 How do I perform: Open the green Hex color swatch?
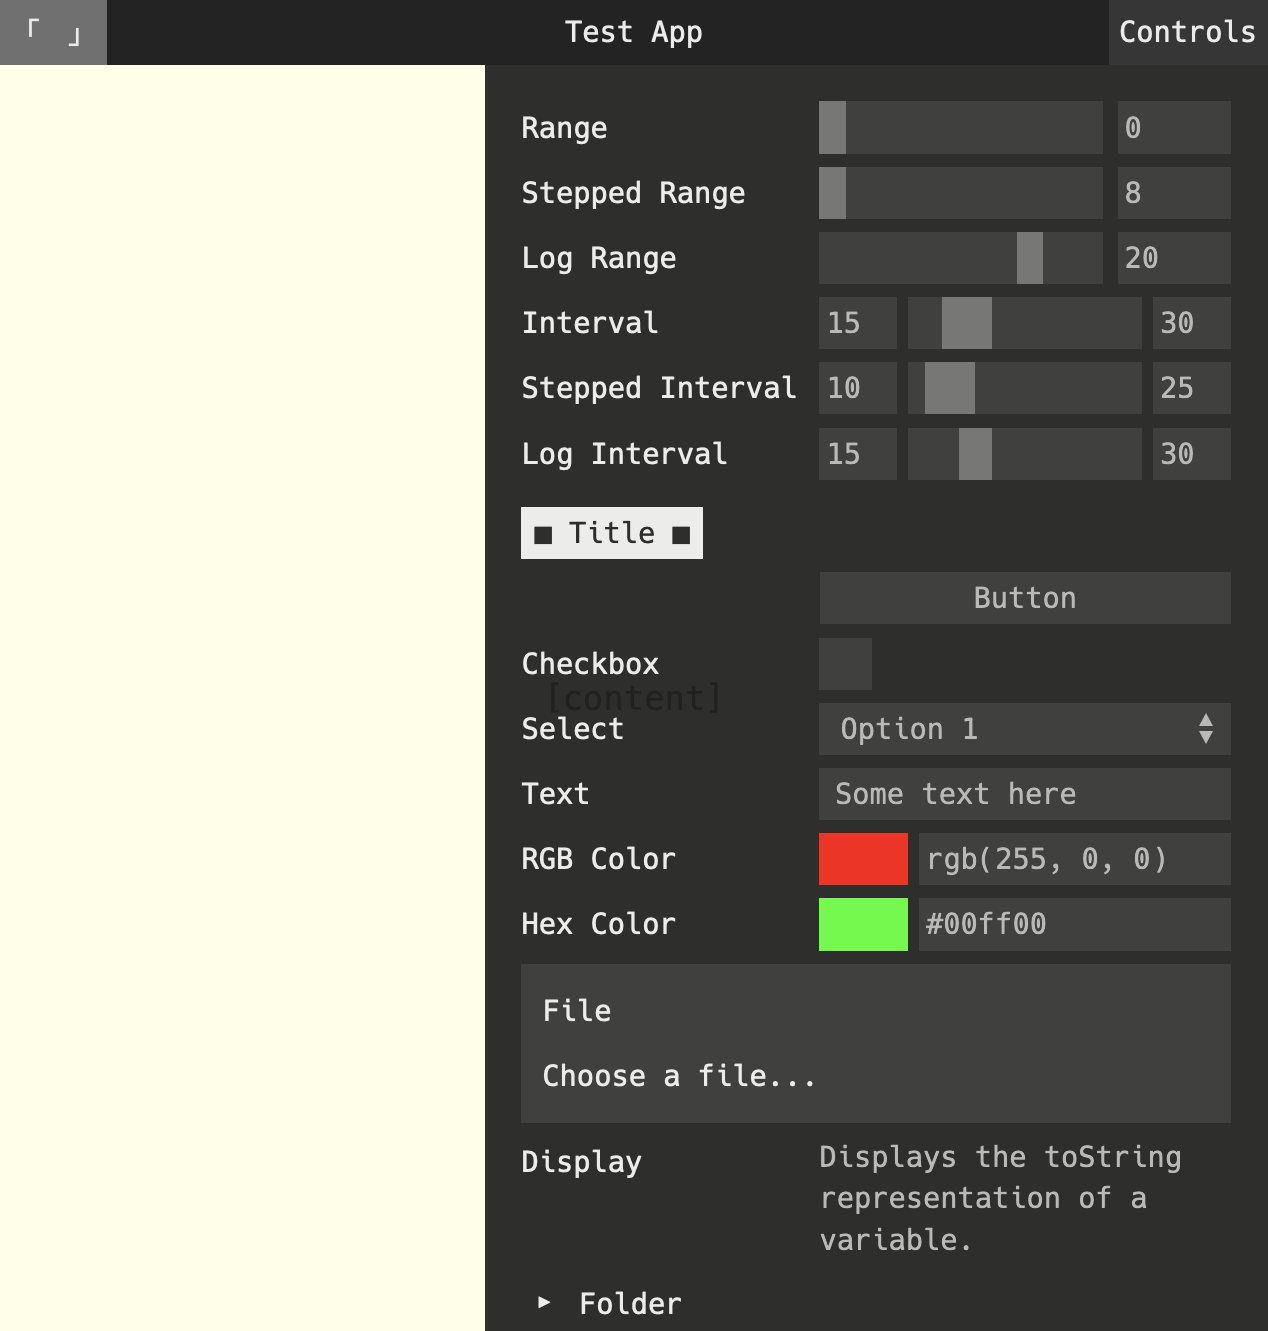(863, 924)
